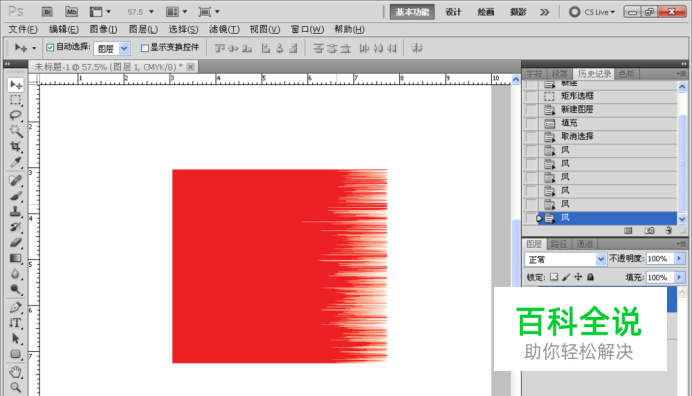The image size is (692, 396).
Task: Activate the Eraser tool
Action: tap(15, 242)
